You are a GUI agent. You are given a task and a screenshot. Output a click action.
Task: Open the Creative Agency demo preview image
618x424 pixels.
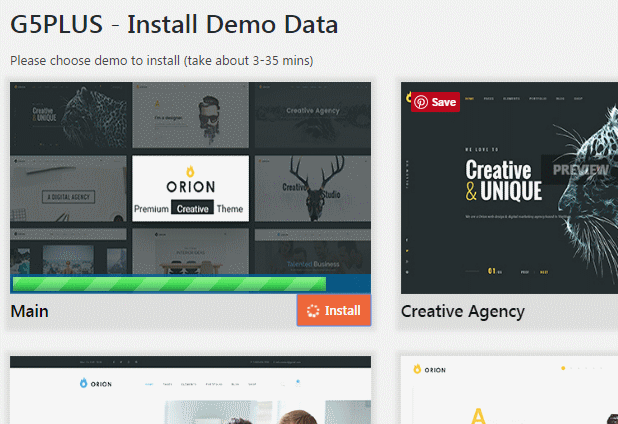[x=509, y=188]
